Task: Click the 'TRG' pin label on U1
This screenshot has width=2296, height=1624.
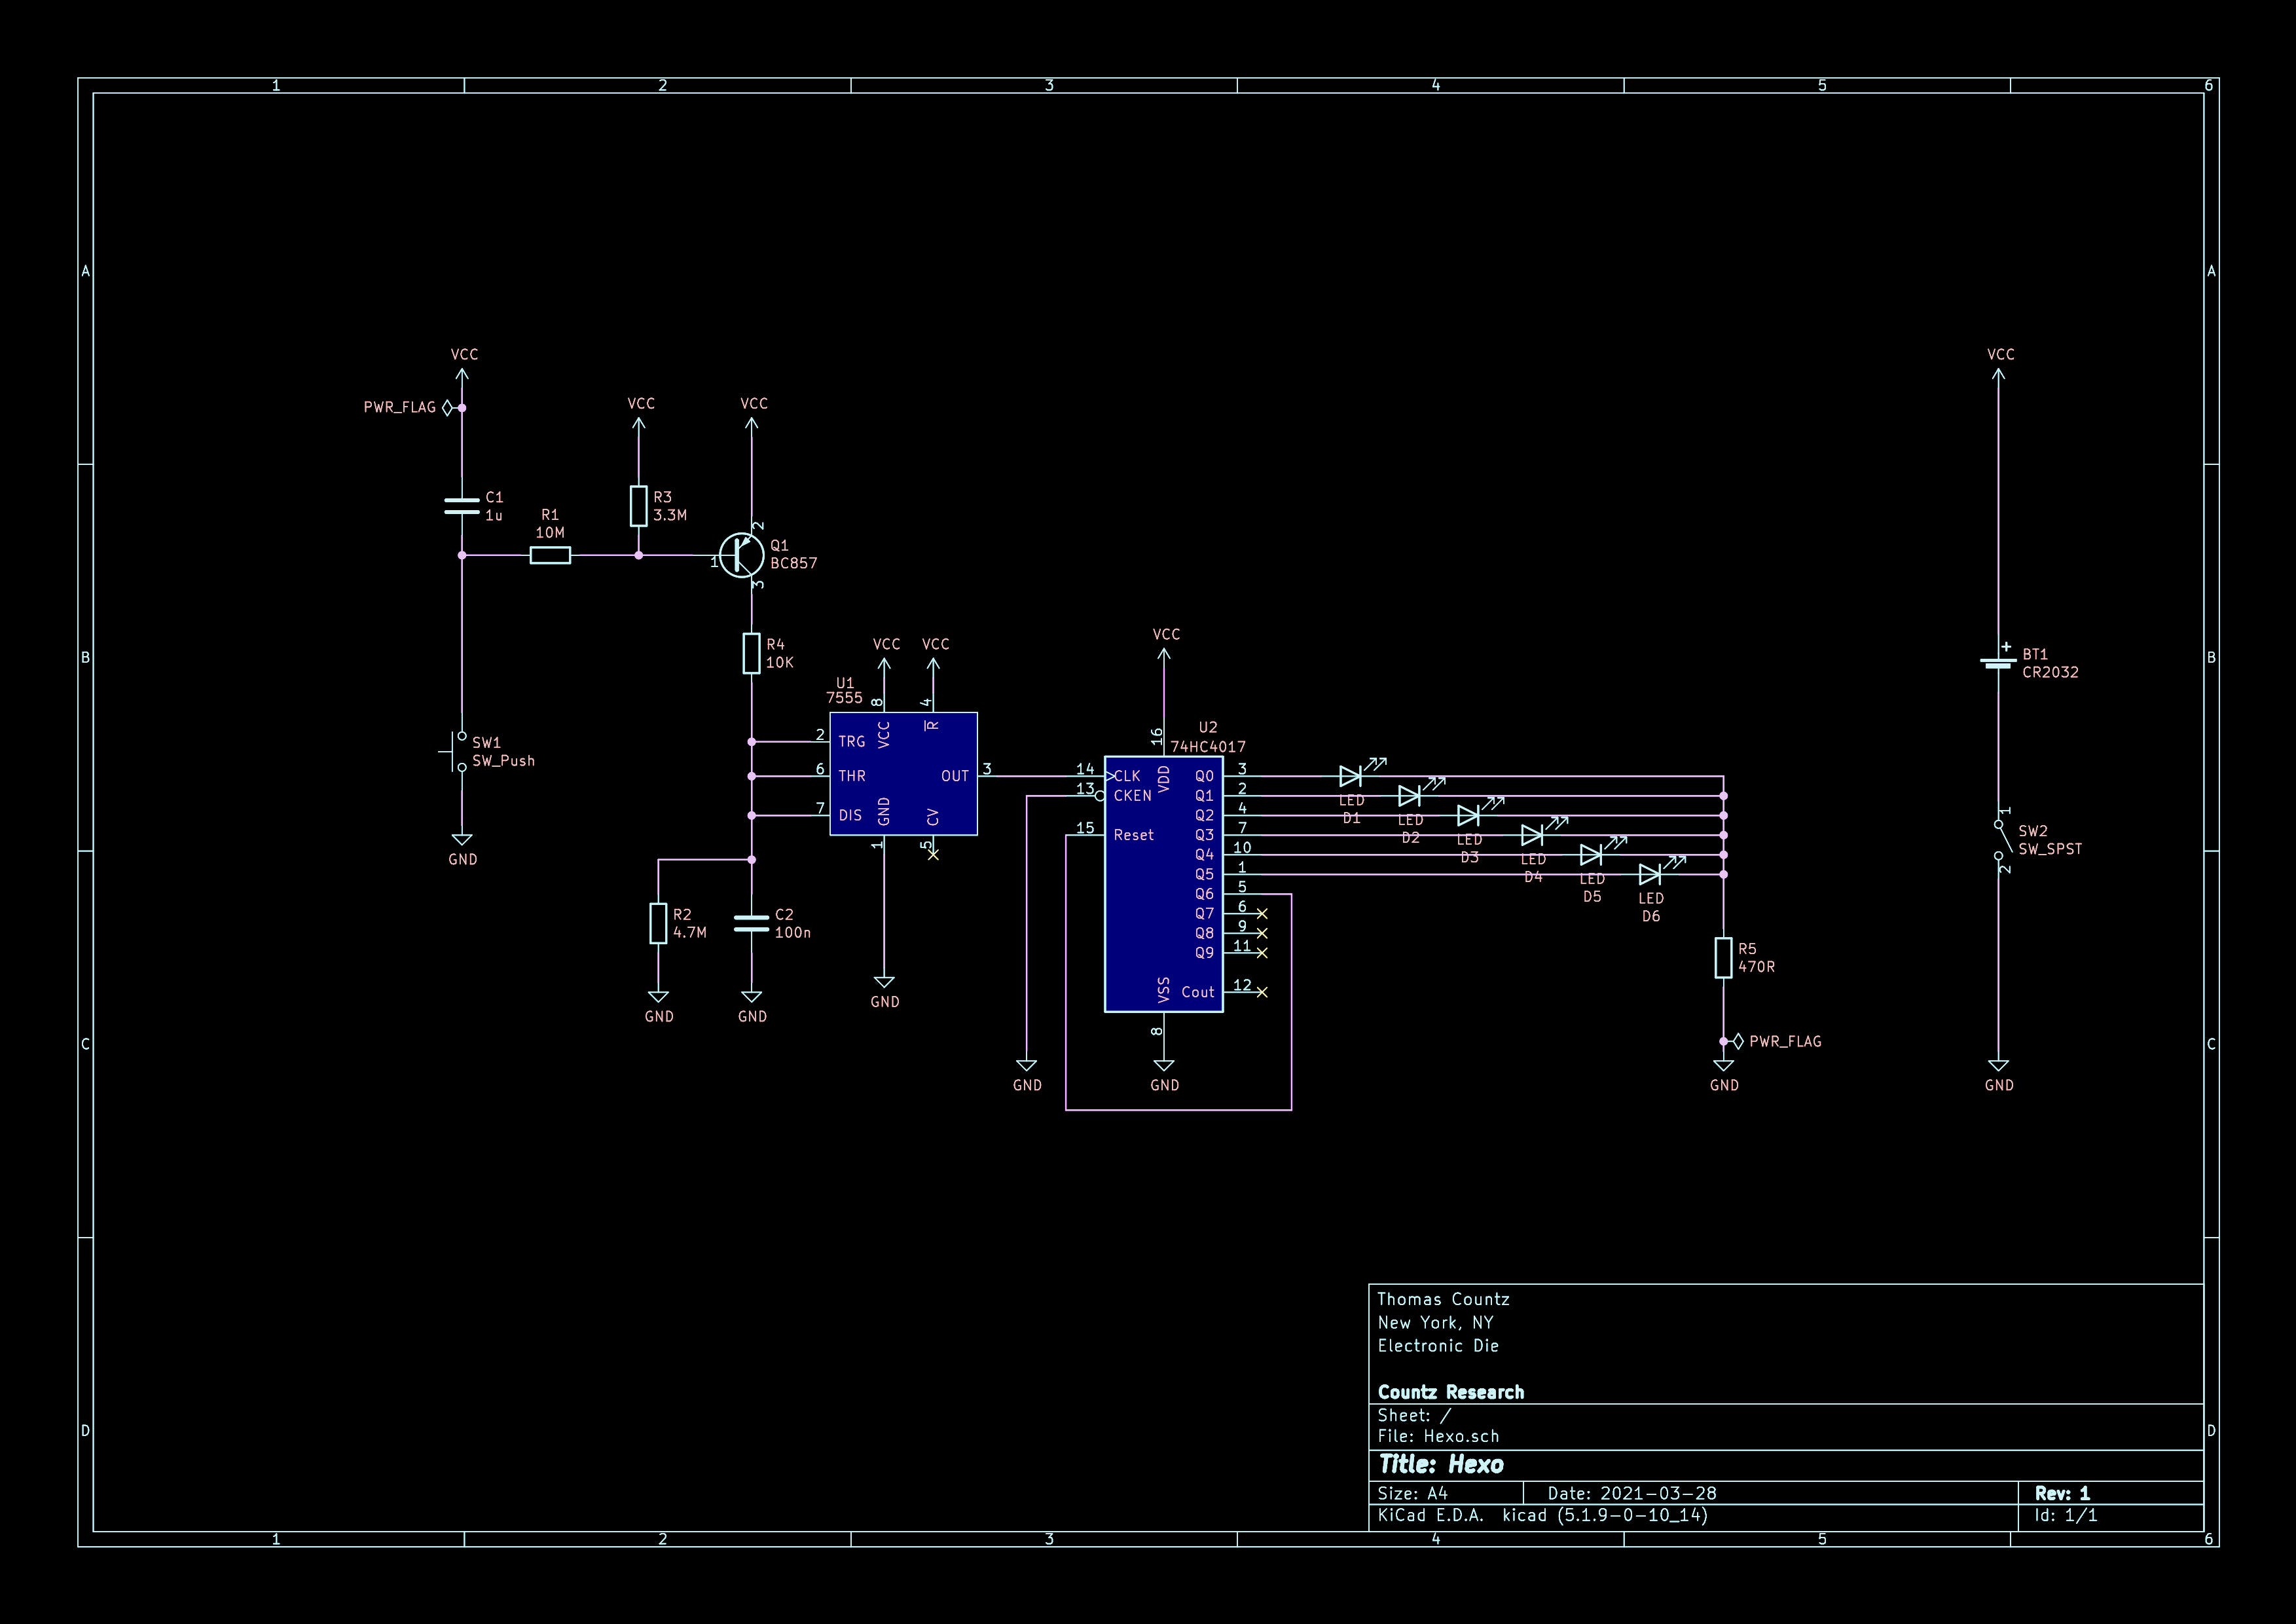Action: point(852,742)
